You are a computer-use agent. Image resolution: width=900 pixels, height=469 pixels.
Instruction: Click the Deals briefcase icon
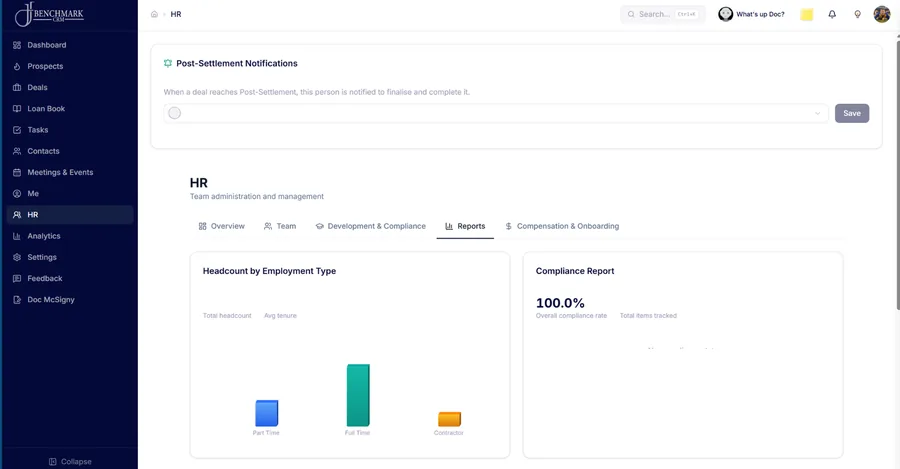click(x=17, y=87)
